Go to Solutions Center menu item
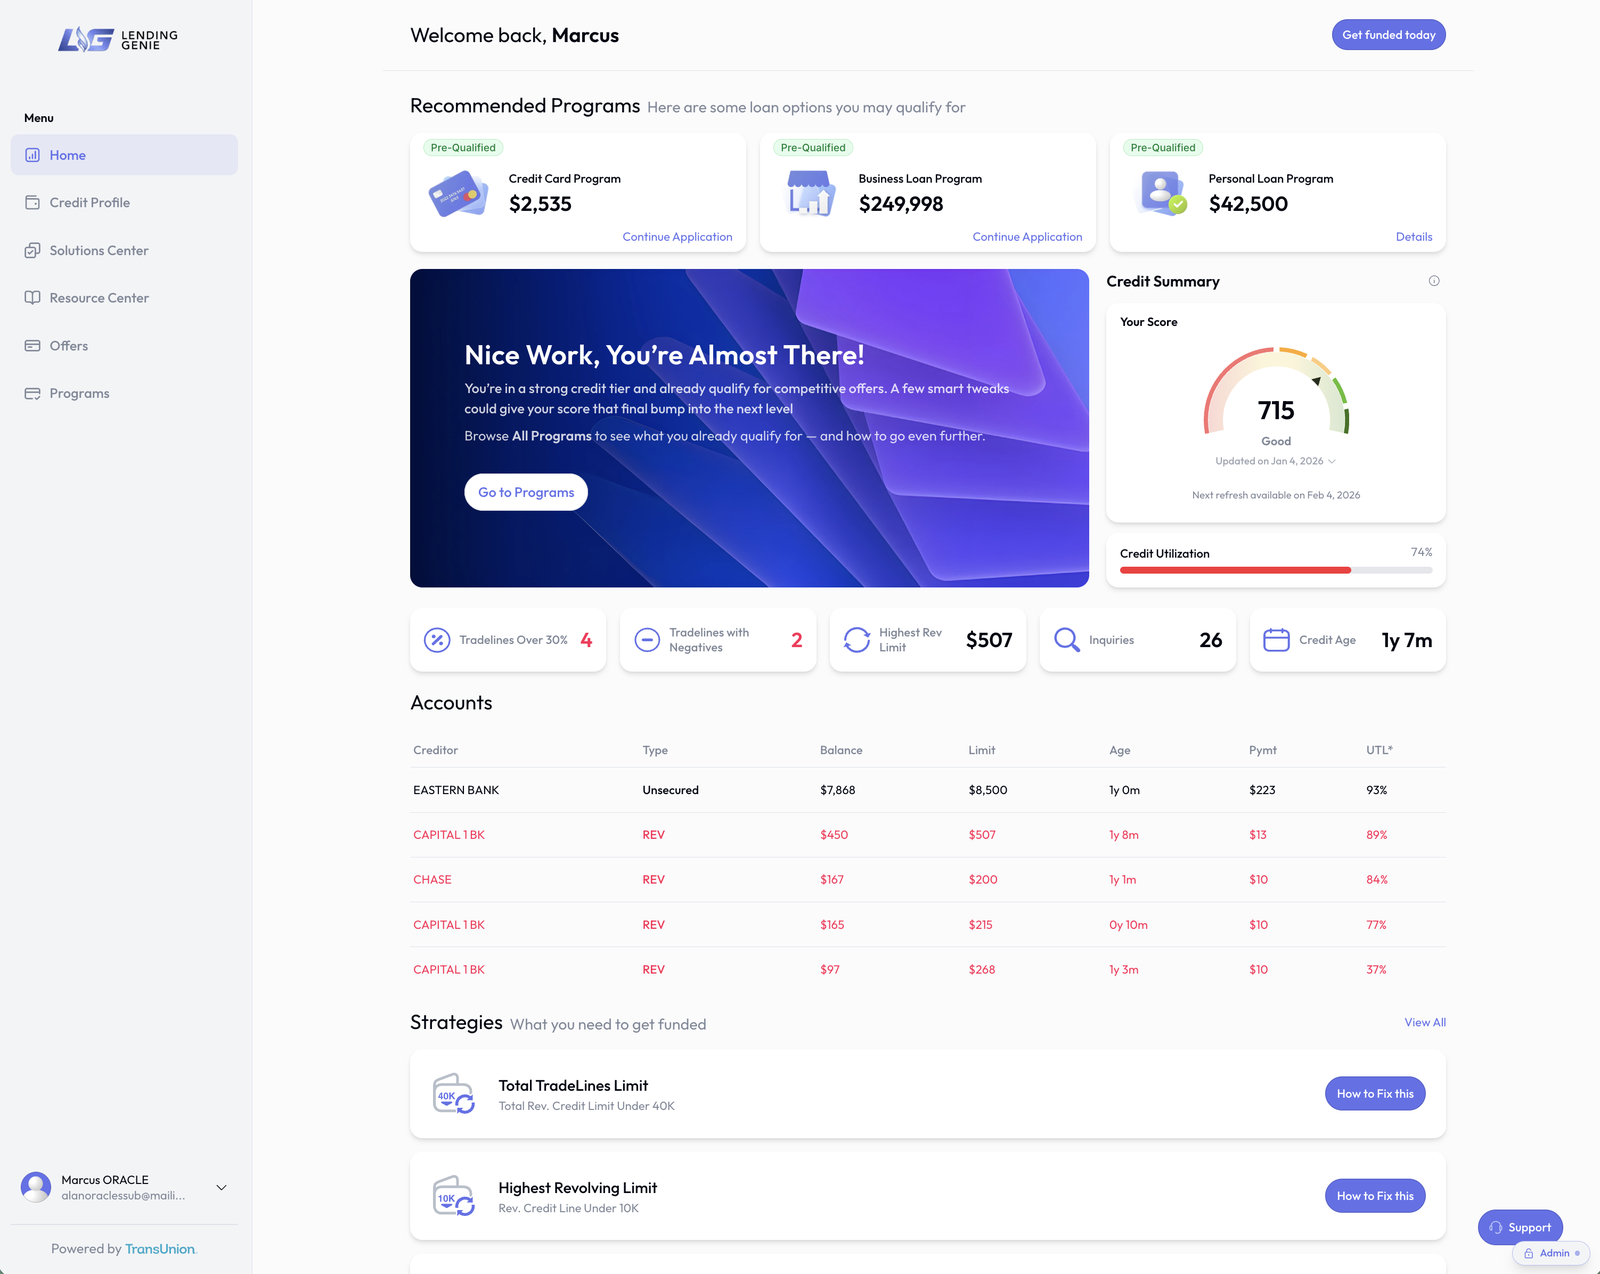Image resolution: width=1600 pixels, height=1274 pixels. click(124, 250)
